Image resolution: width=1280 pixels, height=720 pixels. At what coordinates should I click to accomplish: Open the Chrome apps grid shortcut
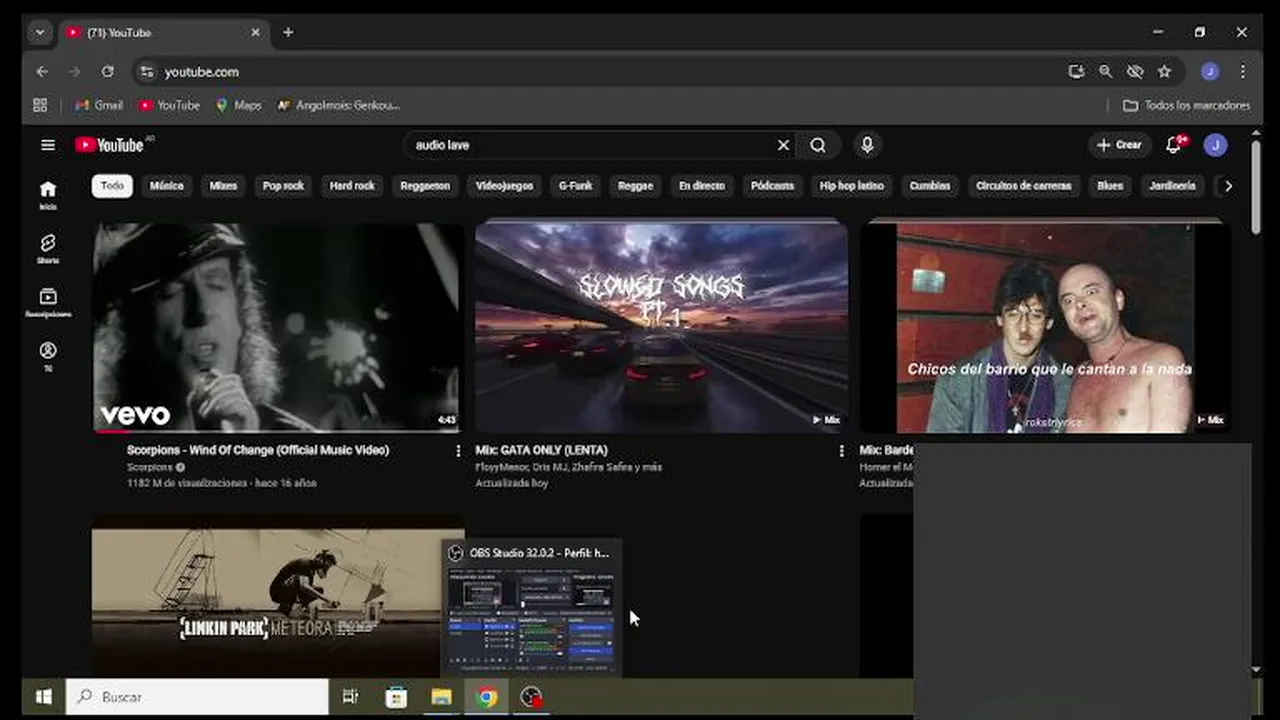pos(40,105)
